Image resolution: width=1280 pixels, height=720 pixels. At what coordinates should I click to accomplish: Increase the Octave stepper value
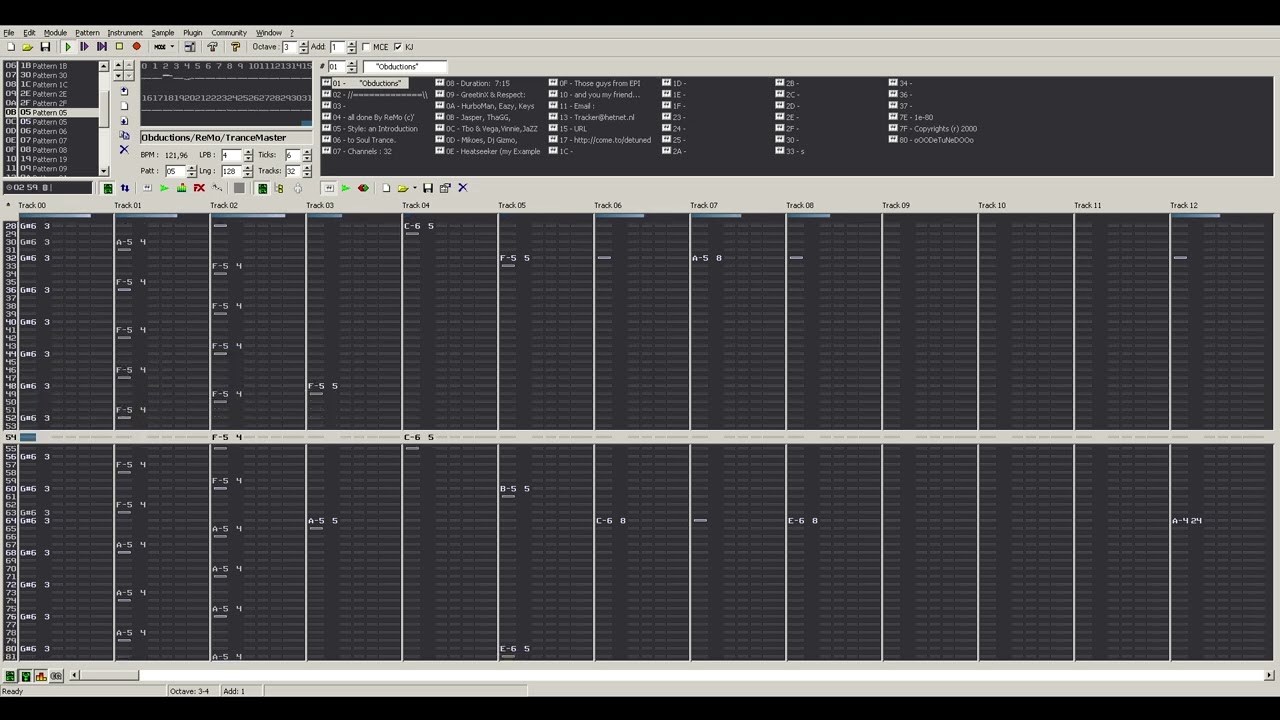pyautogui.click(x=304, y=44)
